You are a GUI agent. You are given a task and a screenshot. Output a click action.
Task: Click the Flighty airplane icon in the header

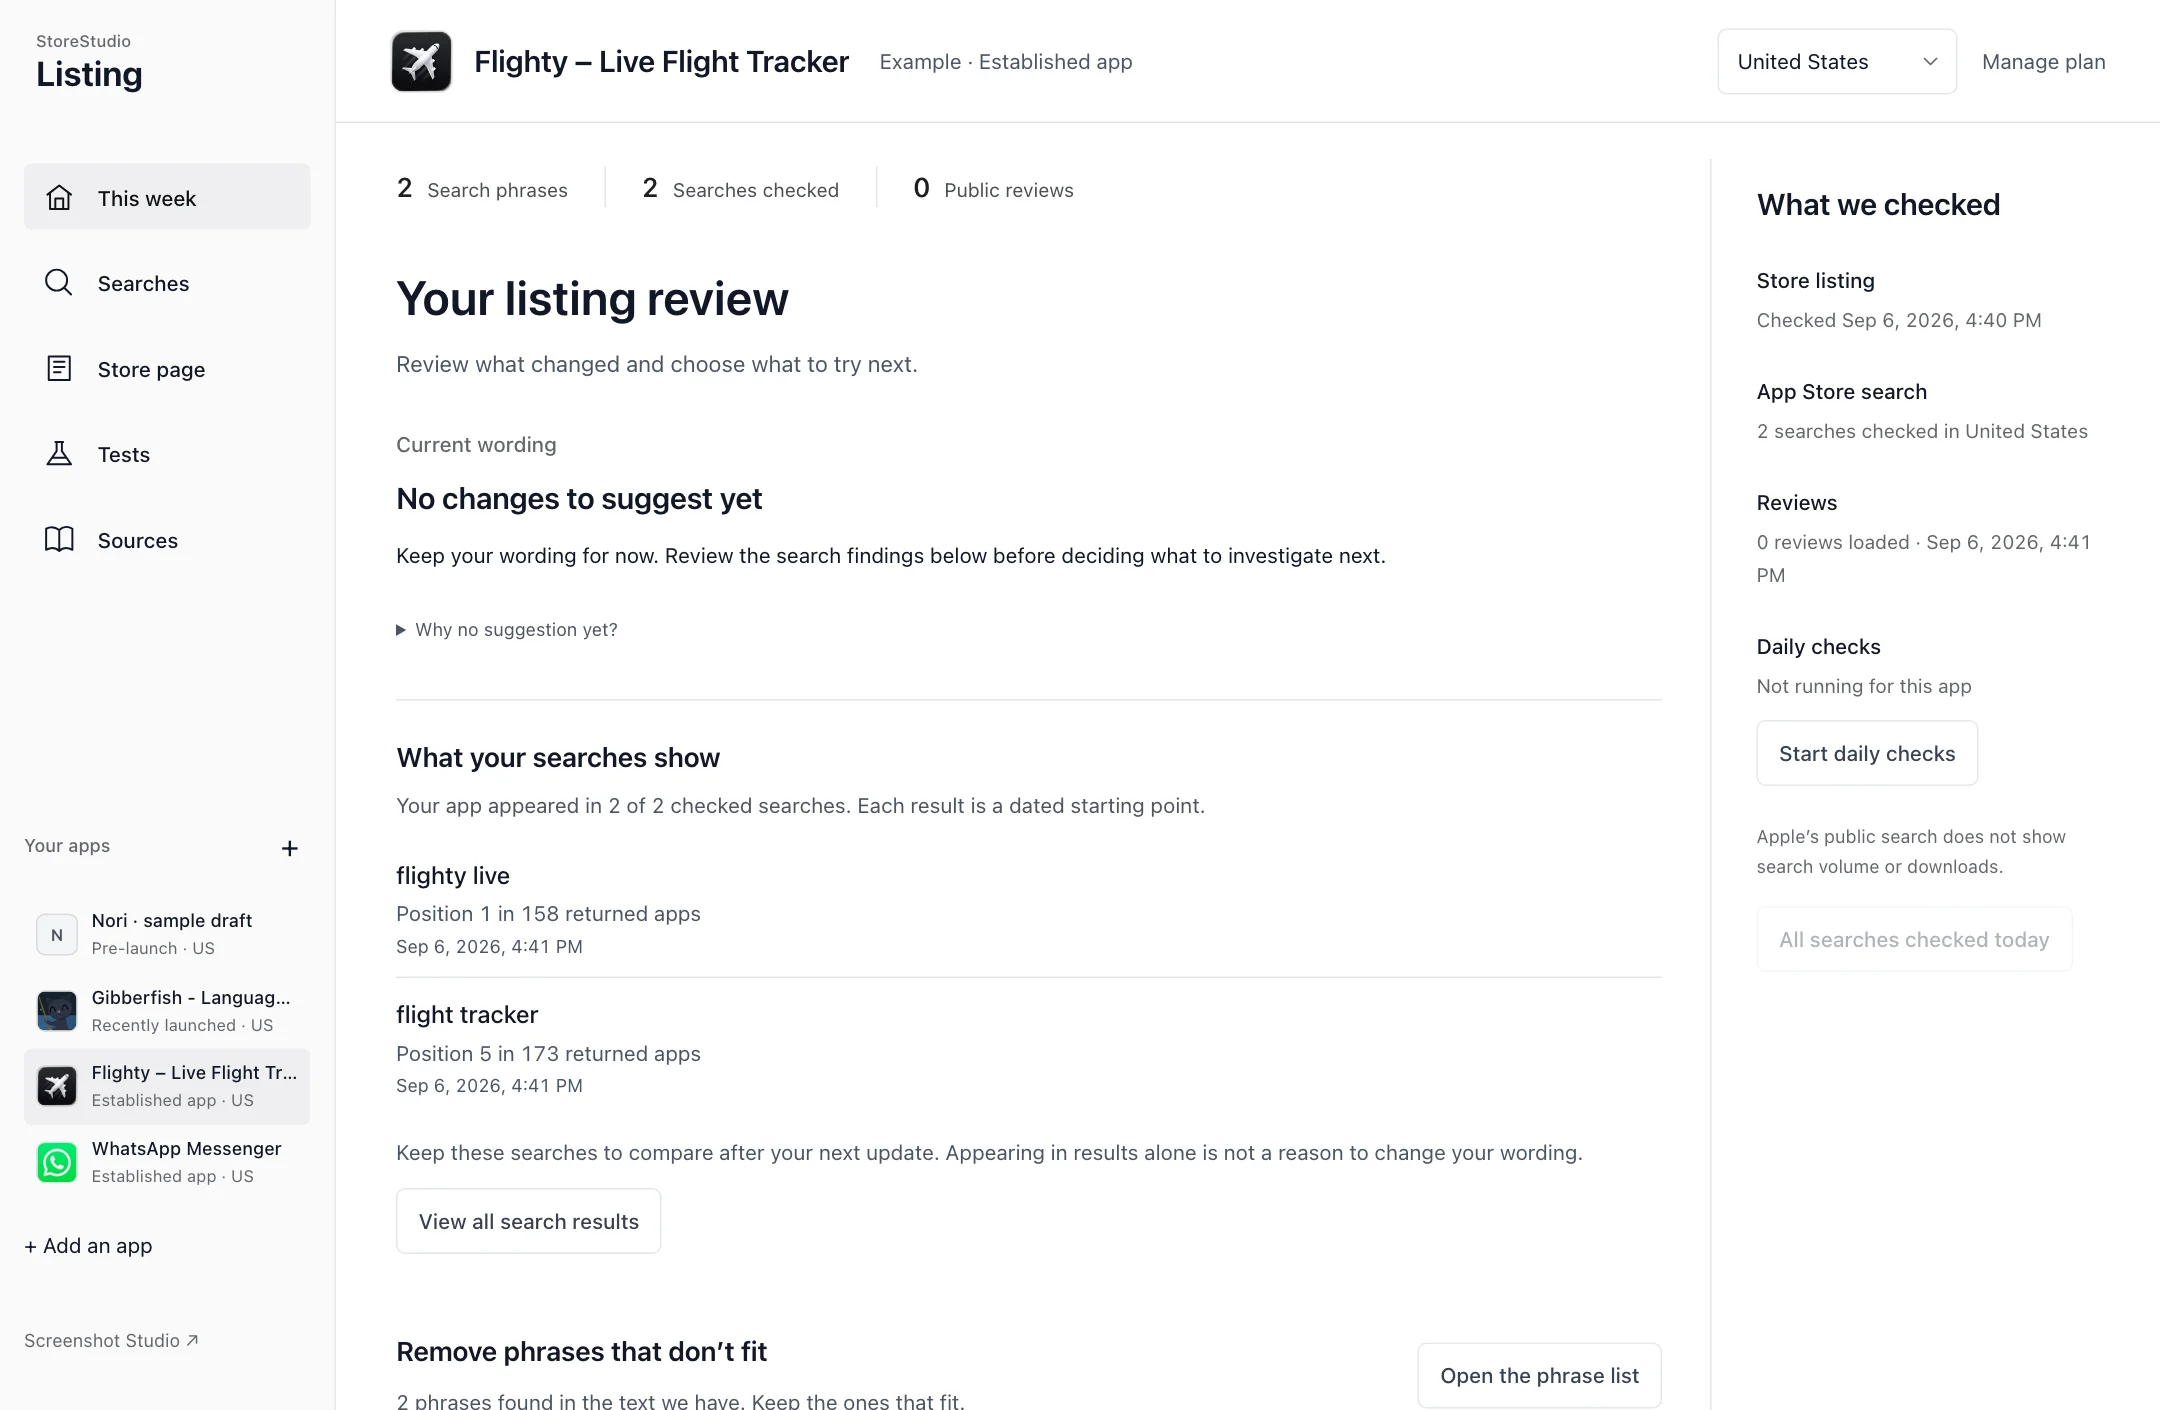pyautogui.click(x=421, y=61)
